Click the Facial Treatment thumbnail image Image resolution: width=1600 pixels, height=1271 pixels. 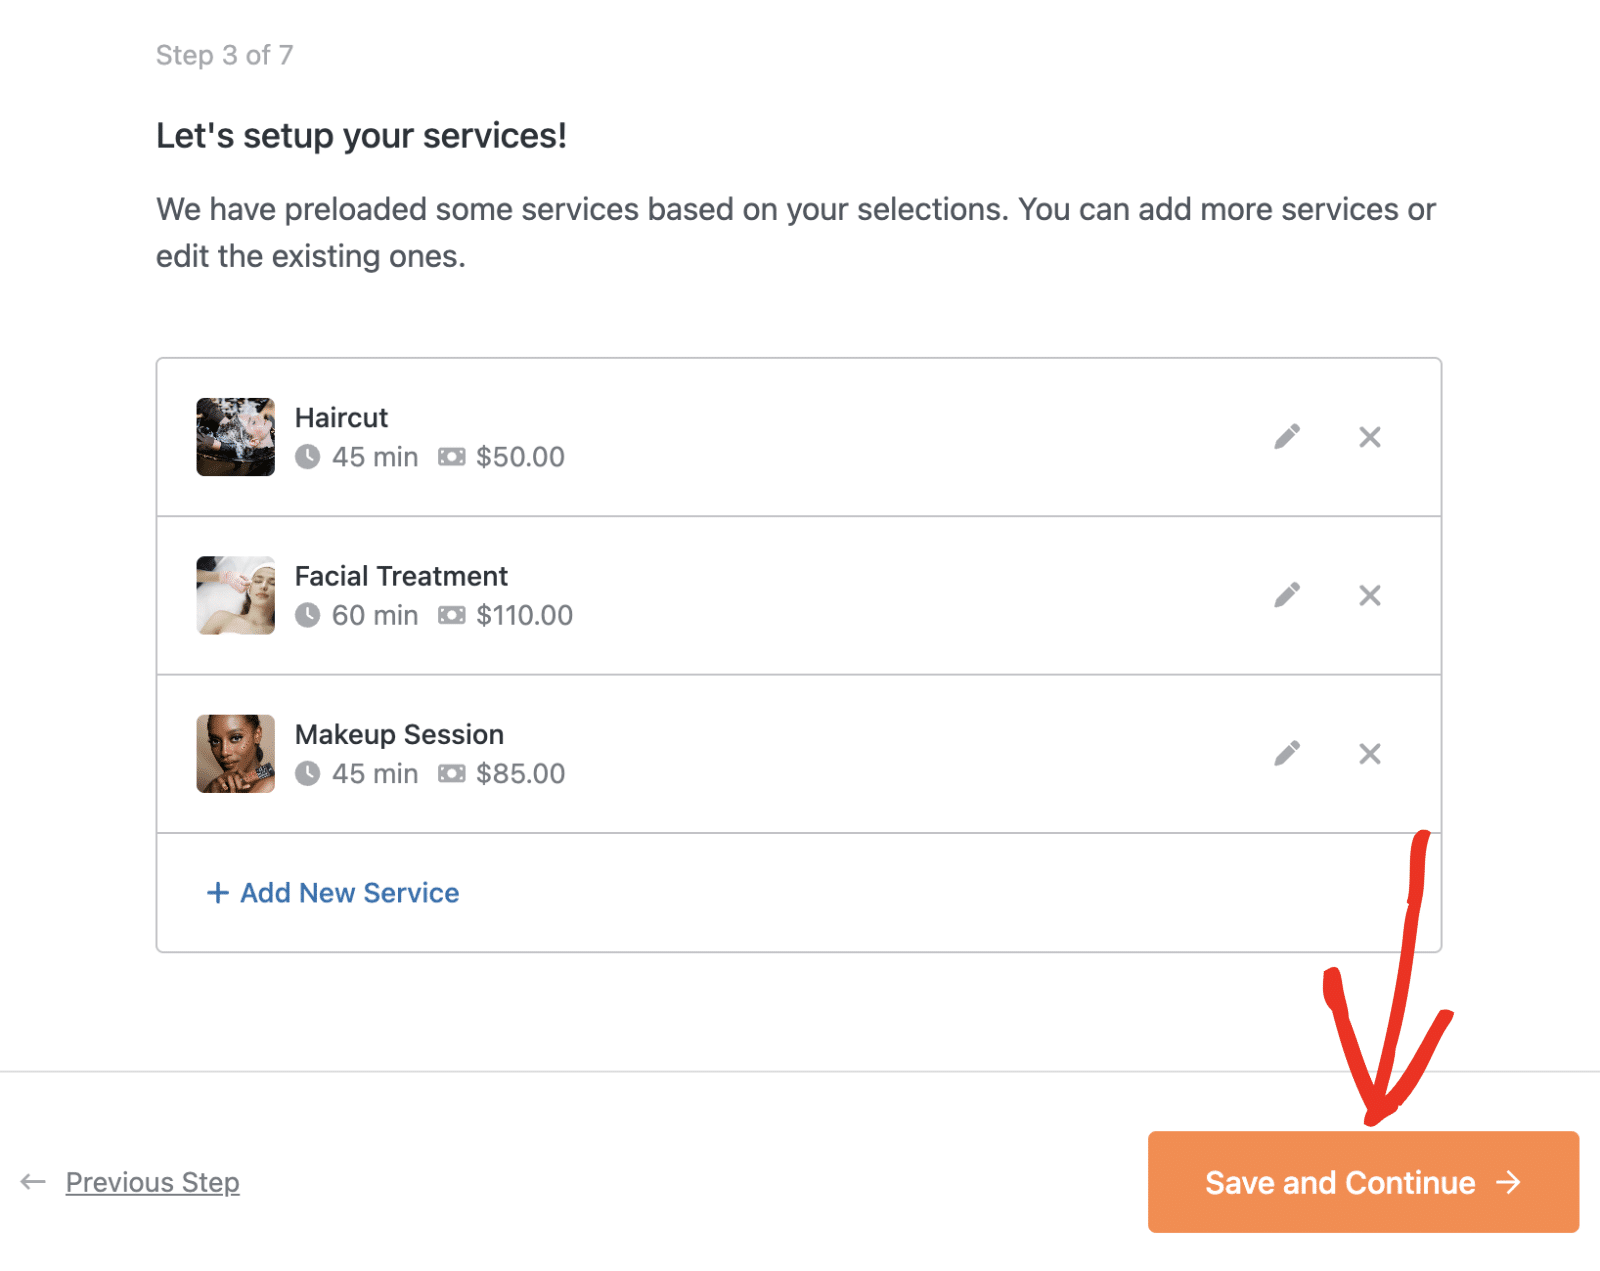235,595
